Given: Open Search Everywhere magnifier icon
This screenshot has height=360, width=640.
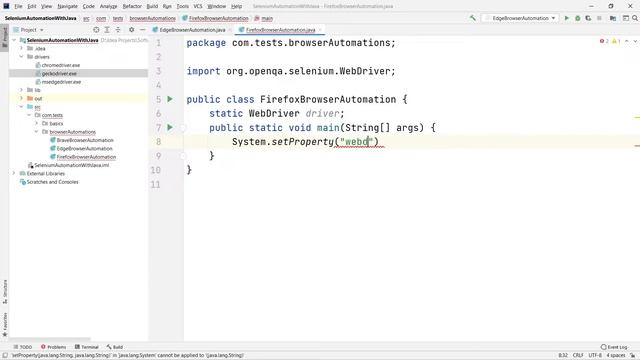Looking at the screenshot, I should [635, 18].
